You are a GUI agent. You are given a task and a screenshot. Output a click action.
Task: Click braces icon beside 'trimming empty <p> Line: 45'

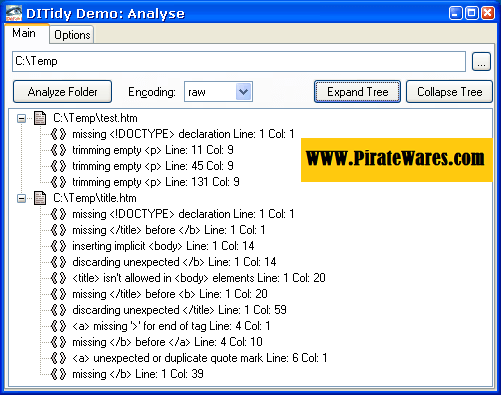click(58, 166)
